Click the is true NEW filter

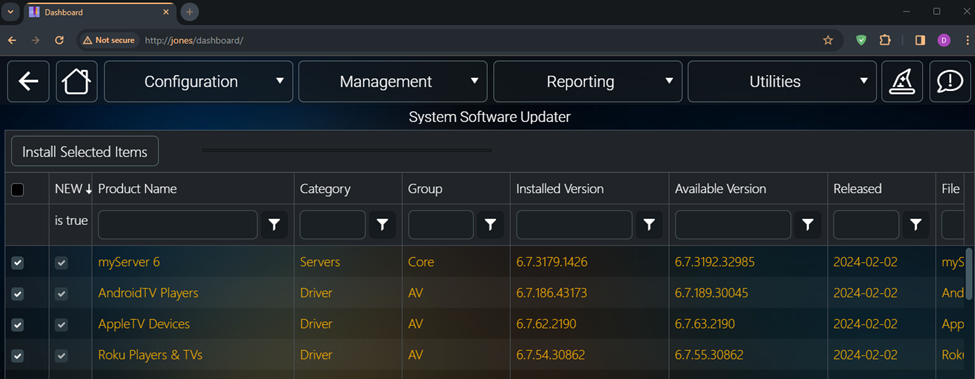click(71, 221)
